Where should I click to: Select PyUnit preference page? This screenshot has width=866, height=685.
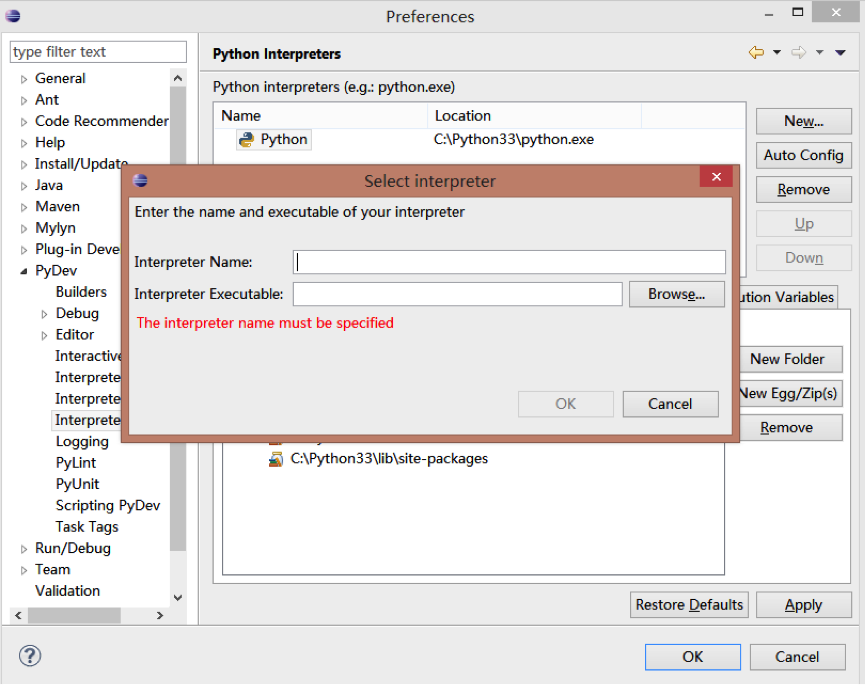(77, 484)
